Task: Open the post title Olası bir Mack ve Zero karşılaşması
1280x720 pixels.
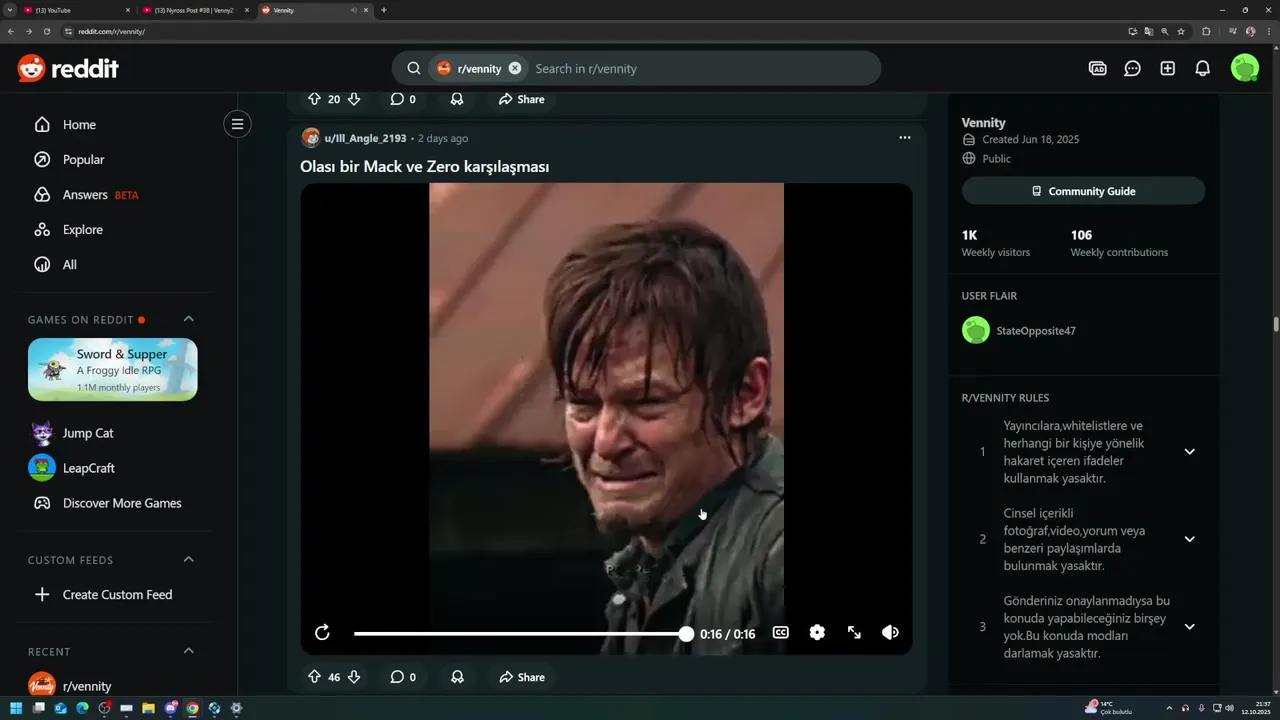Action: coord(424,166)
